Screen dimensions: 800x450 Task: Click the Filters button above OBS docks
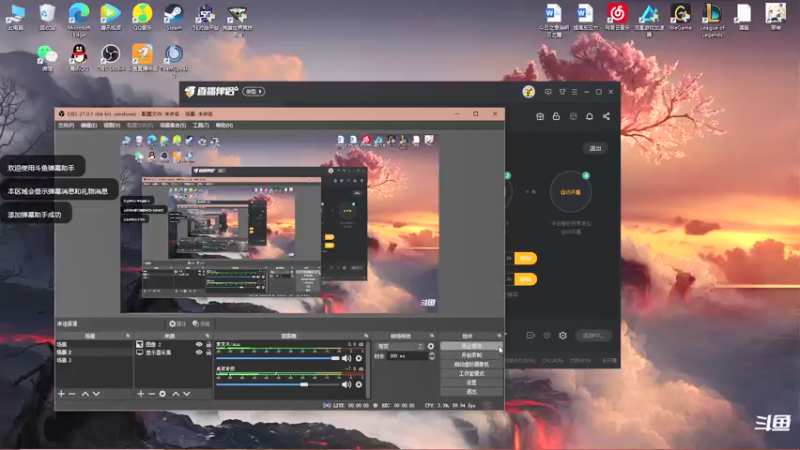tap(202, 323)
